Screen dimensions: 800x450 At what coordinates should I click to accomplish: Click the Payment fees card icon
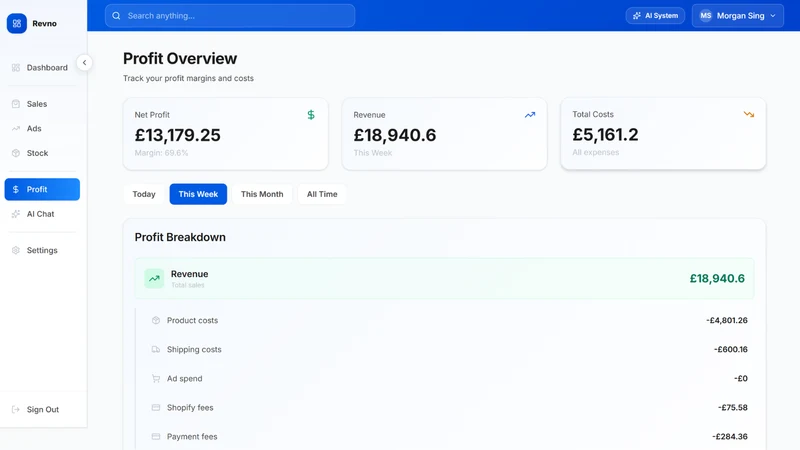[x=156, y=437]
